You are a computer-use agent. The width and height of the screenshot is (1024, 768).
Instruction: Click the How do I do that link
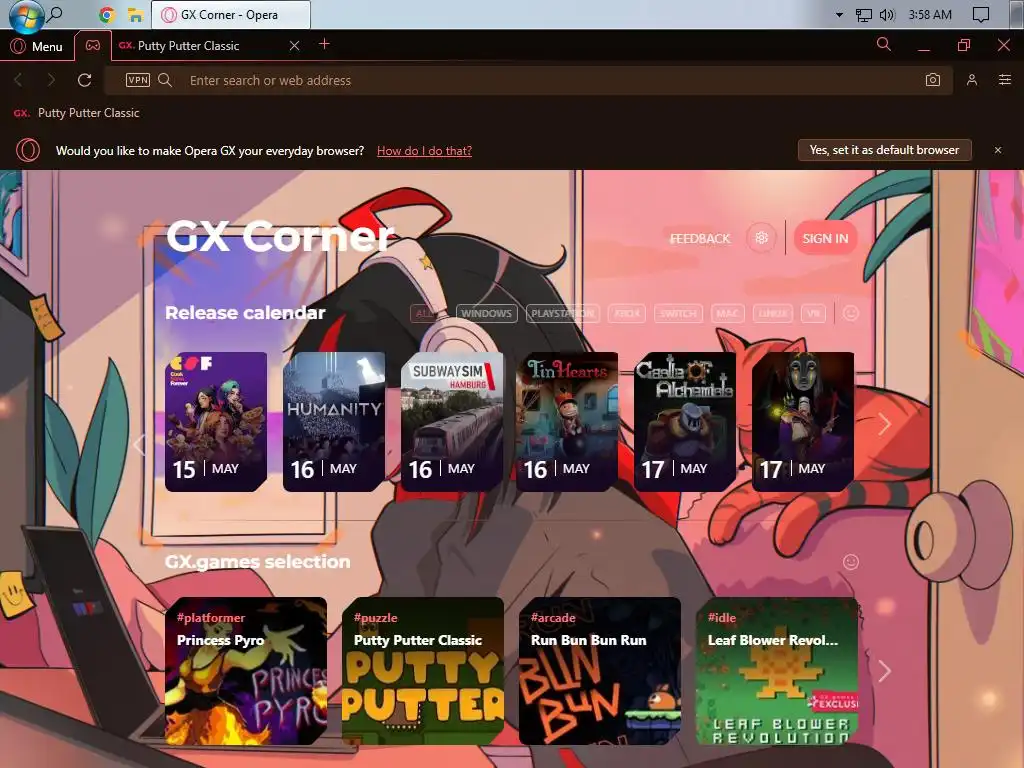(x=424, y=151)
